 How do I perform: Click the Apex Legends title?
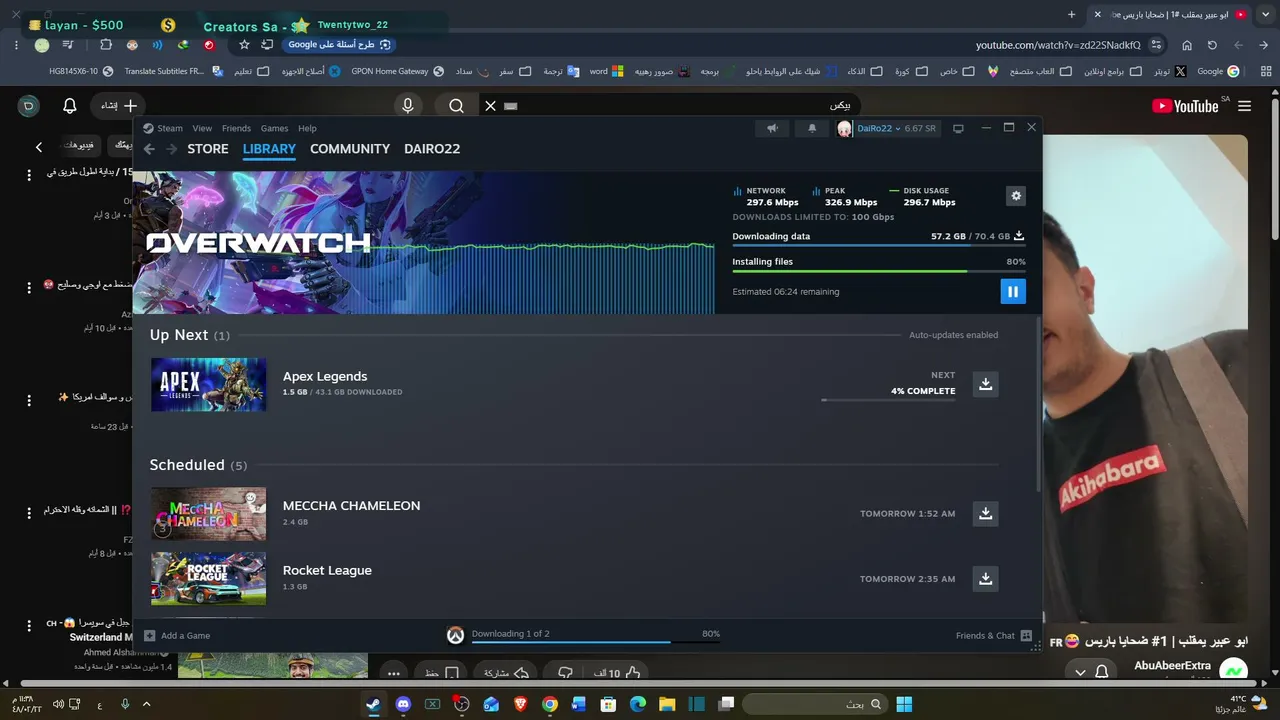click(x=325, y=376)
